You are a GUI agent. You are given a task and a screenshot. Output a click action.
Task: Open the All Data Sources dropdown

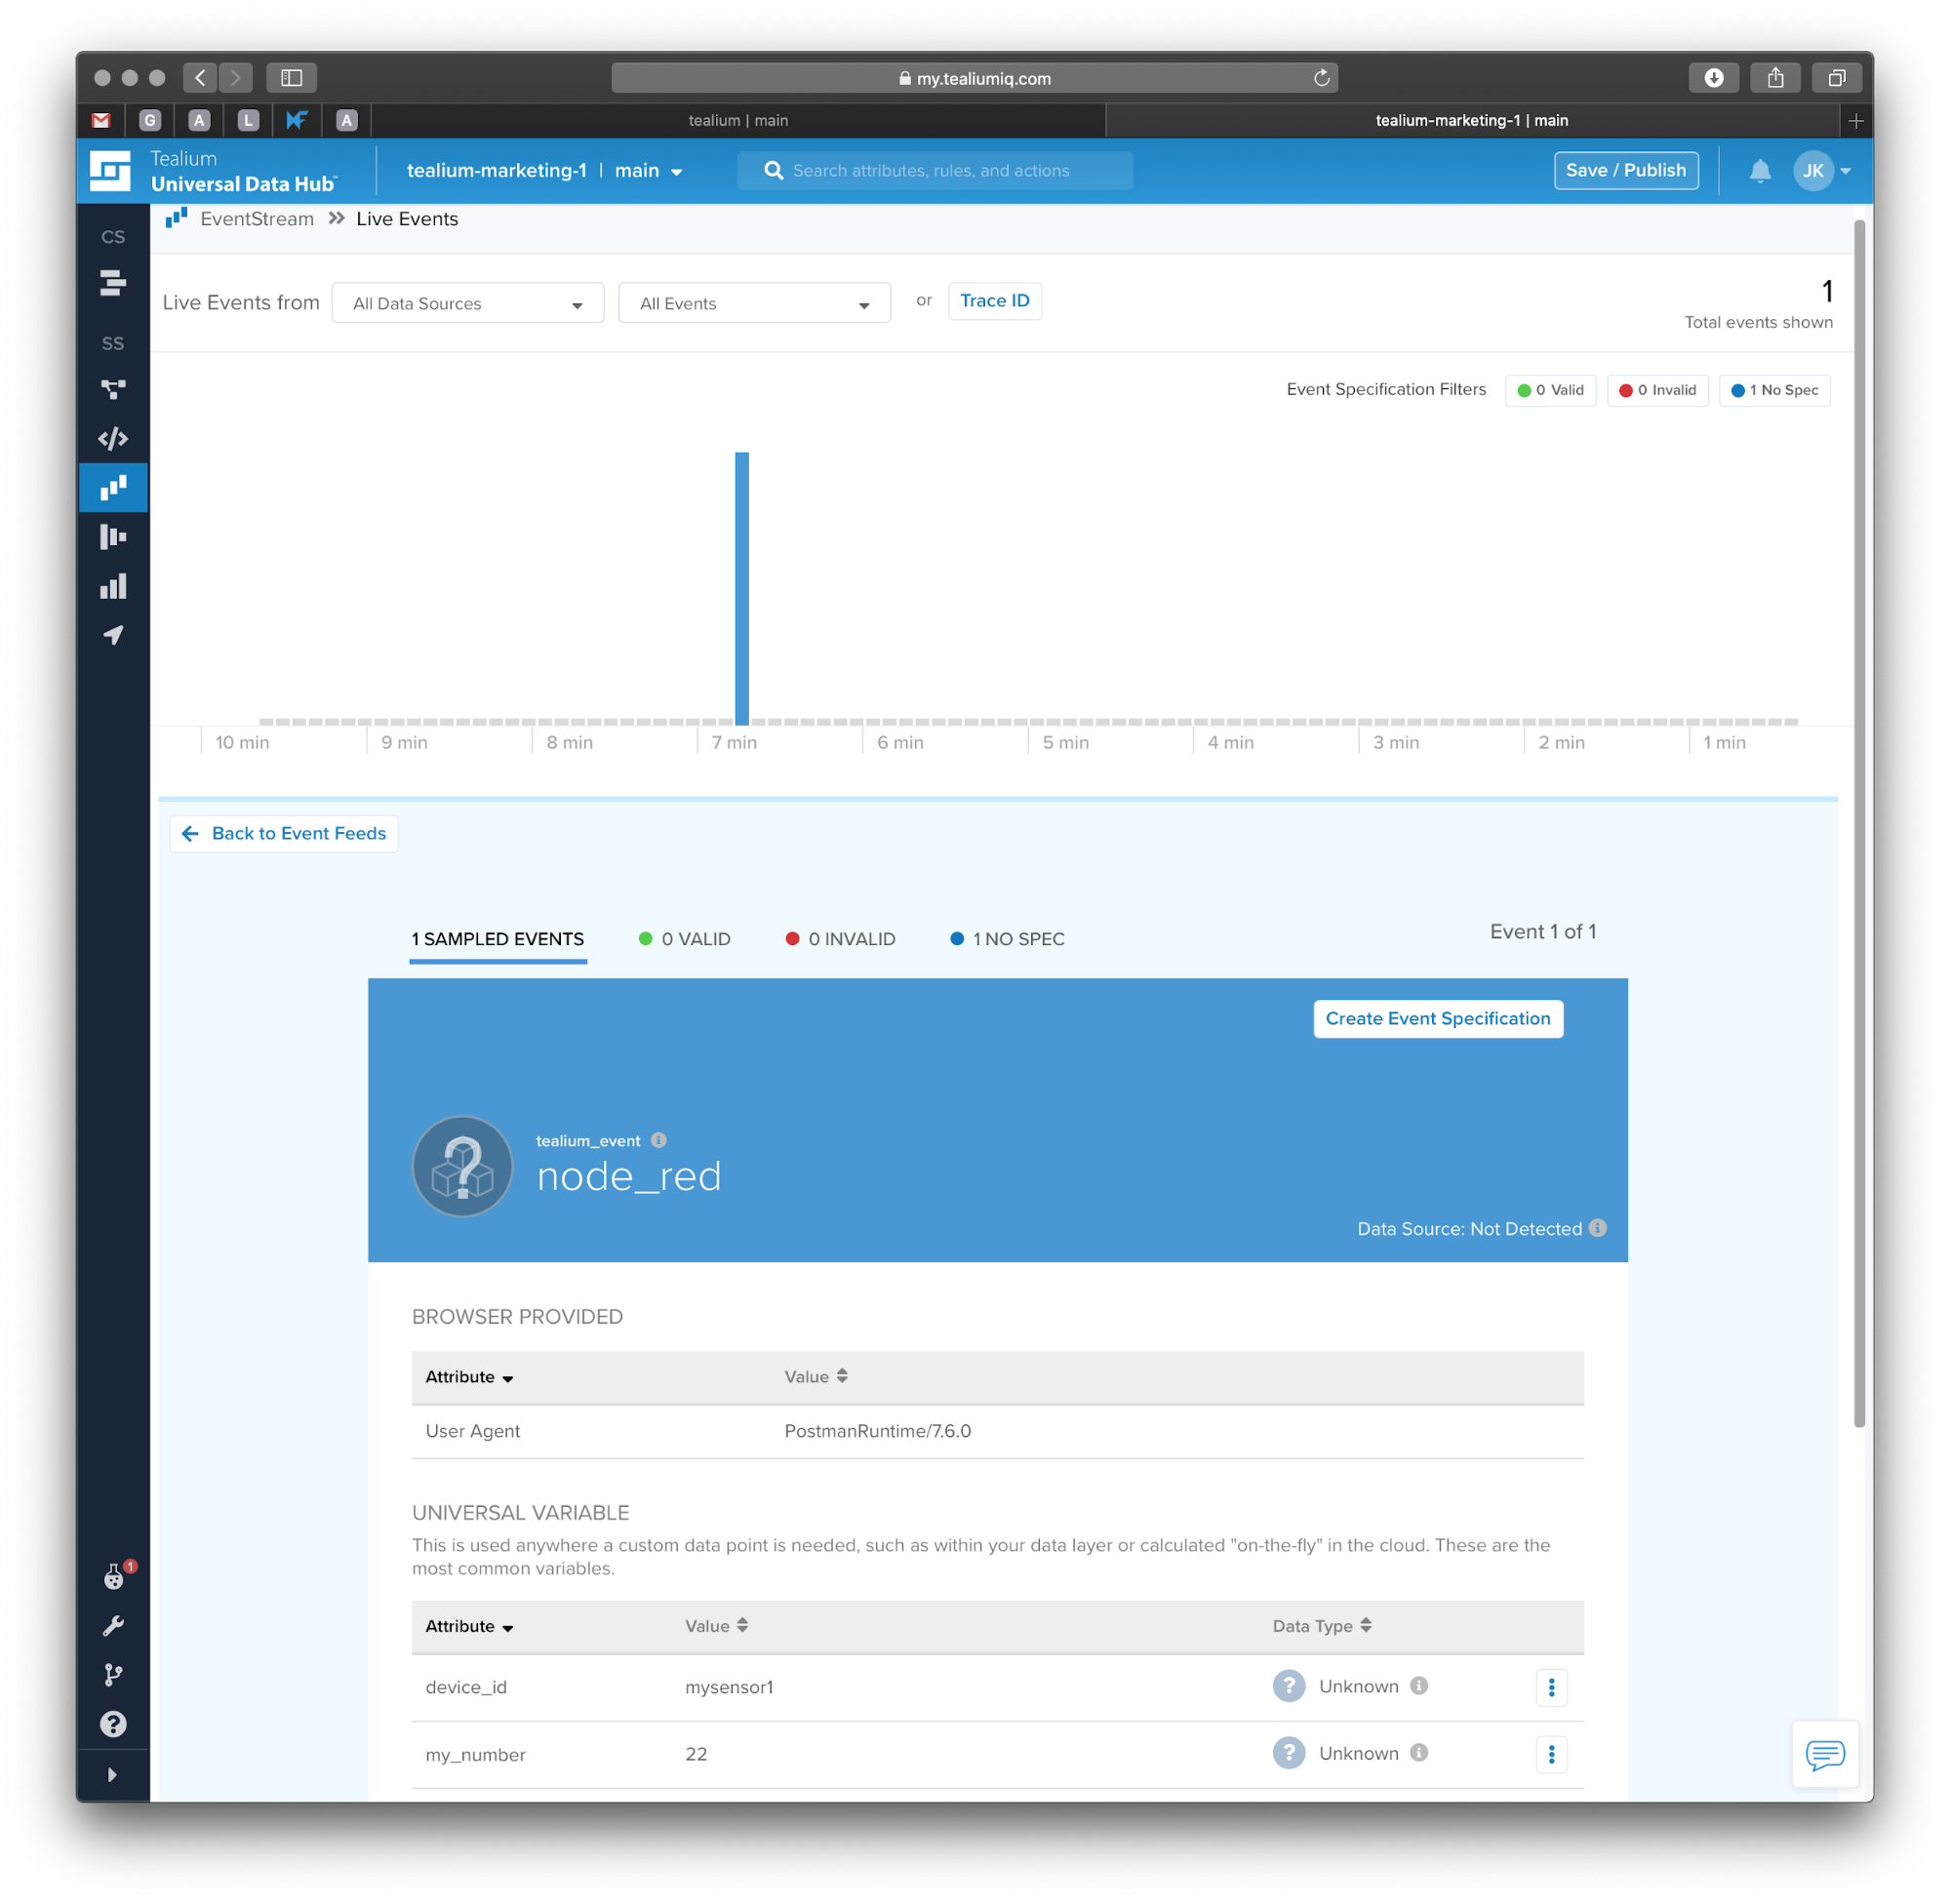point(467,303)
